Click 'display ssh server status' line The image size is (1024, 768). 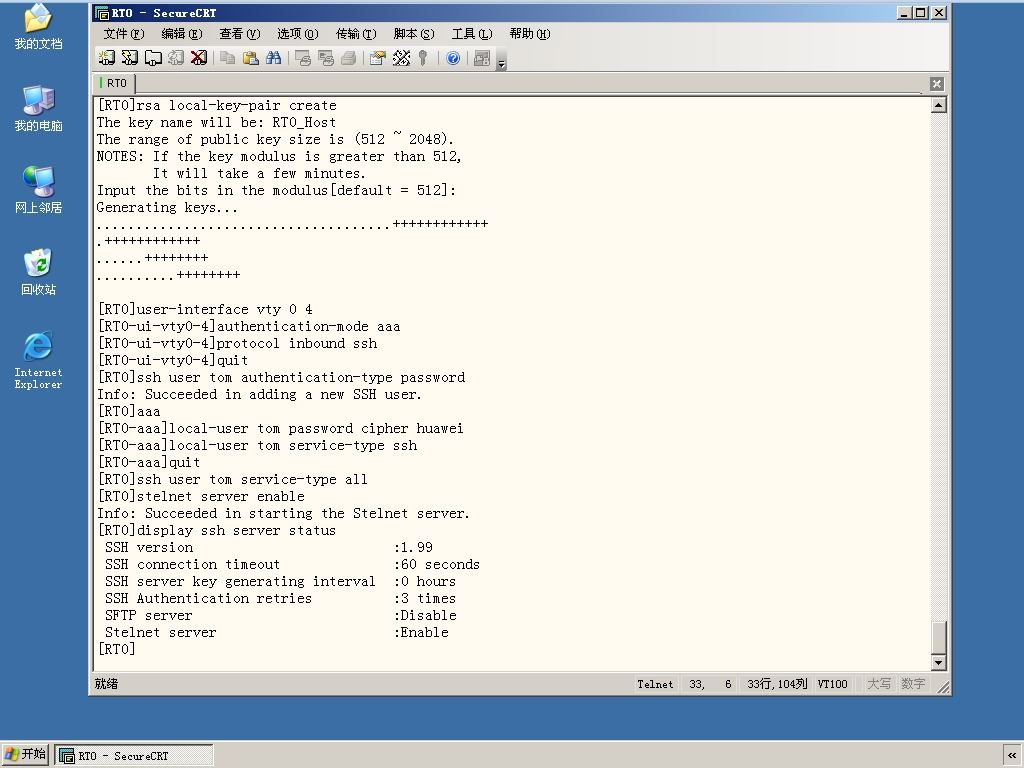217,530
